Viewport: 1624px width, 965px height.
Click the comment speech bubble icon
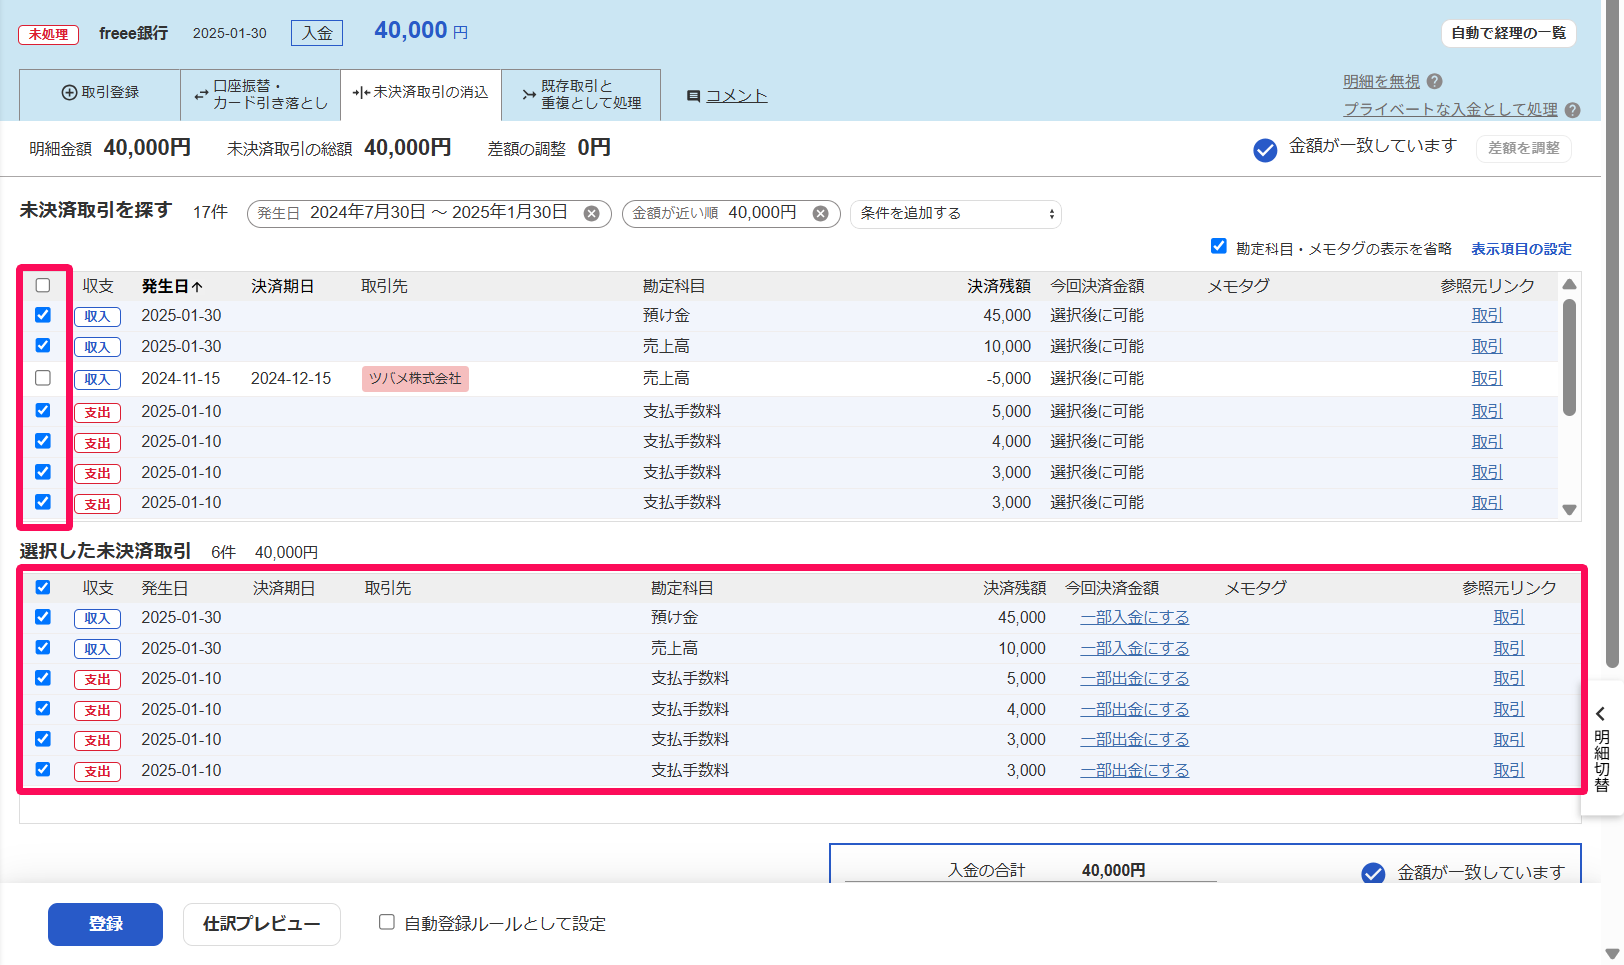click(693, 96)
